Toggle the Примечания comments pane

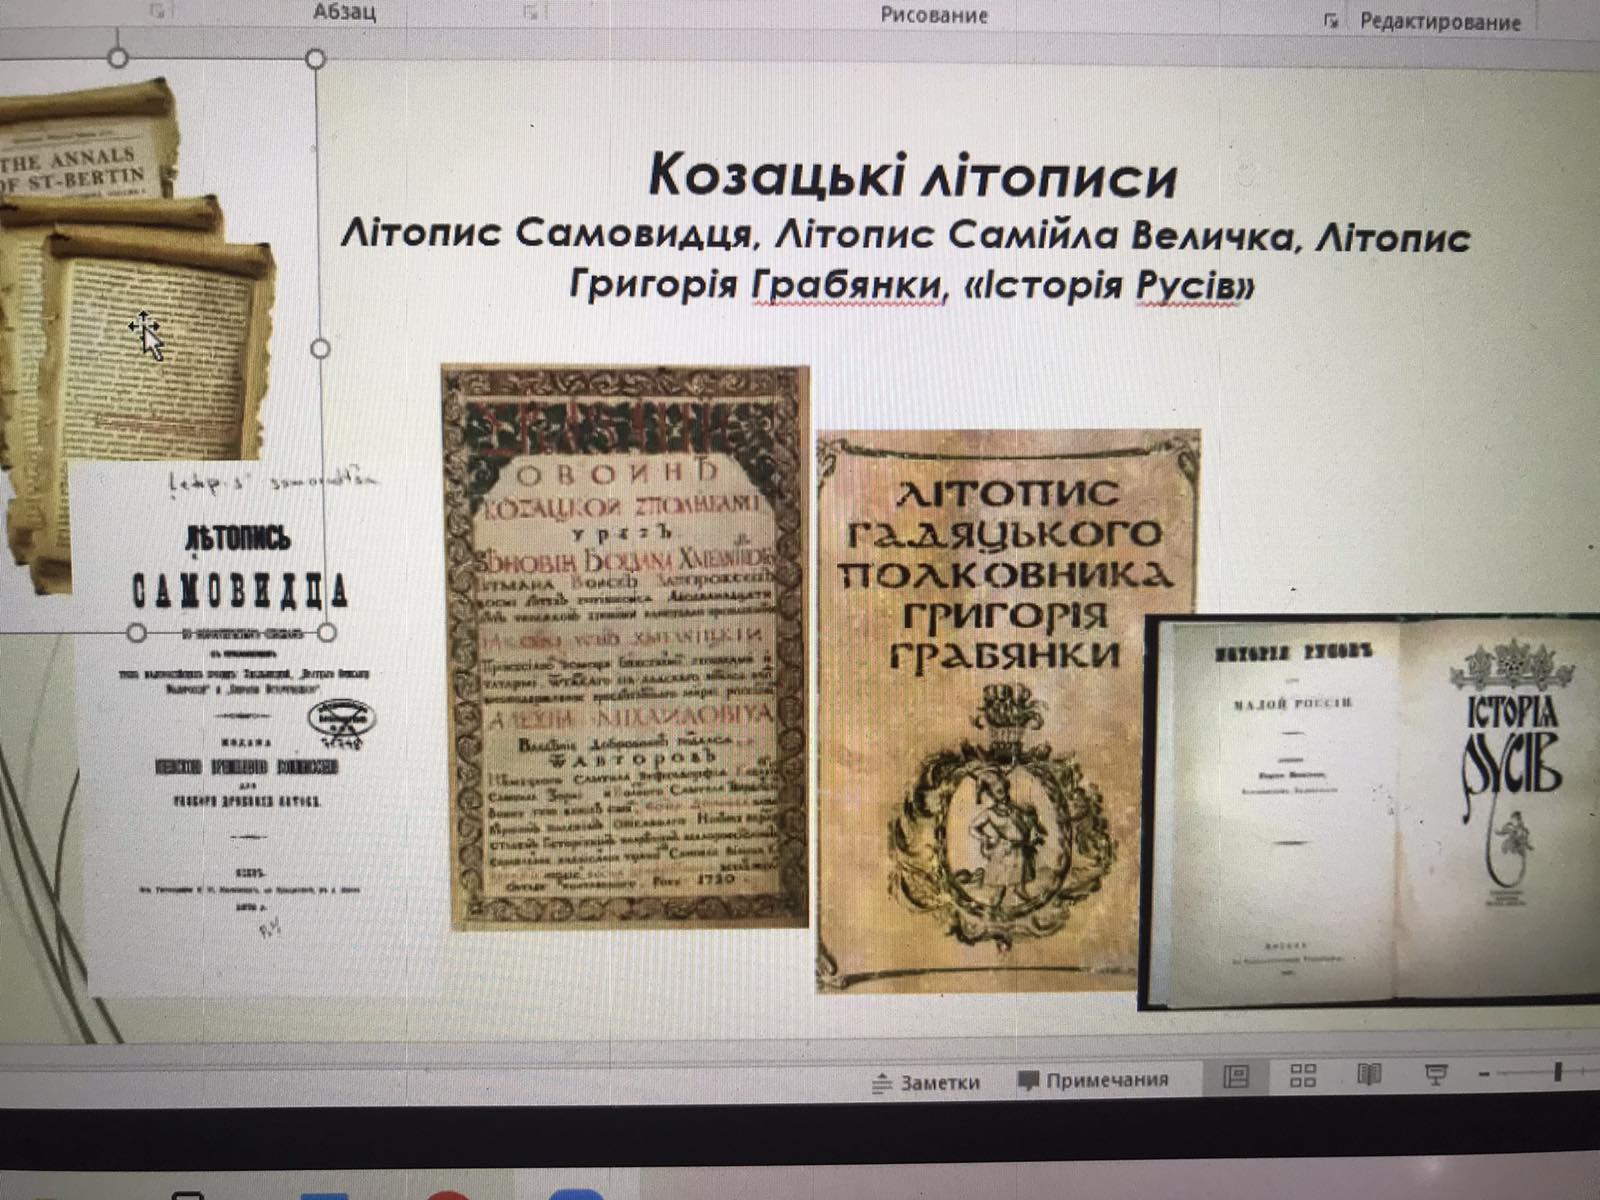(1093, 1080)
